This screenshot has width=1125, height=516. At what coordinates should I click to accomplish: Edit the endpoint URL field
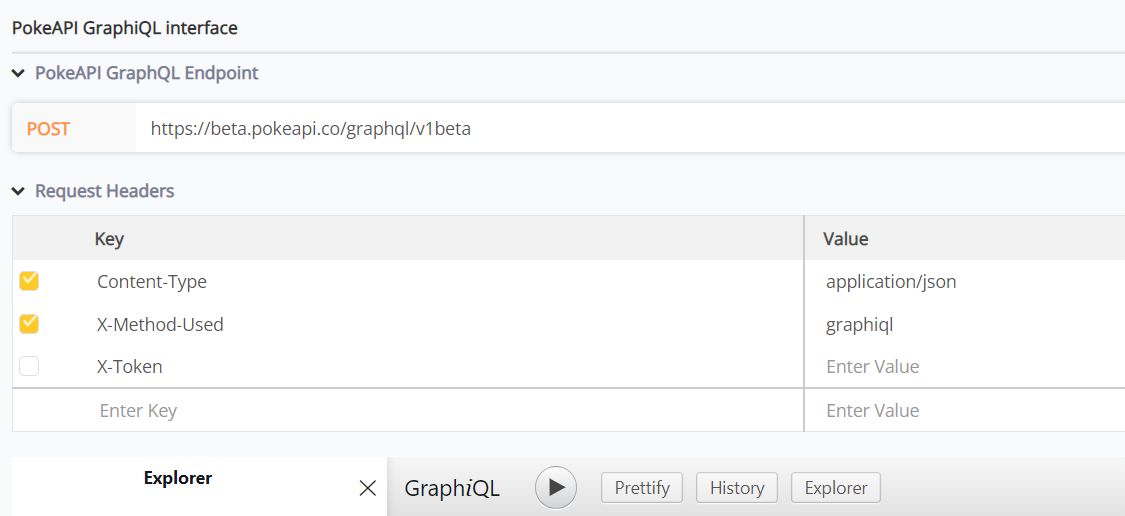coord(630,128)
